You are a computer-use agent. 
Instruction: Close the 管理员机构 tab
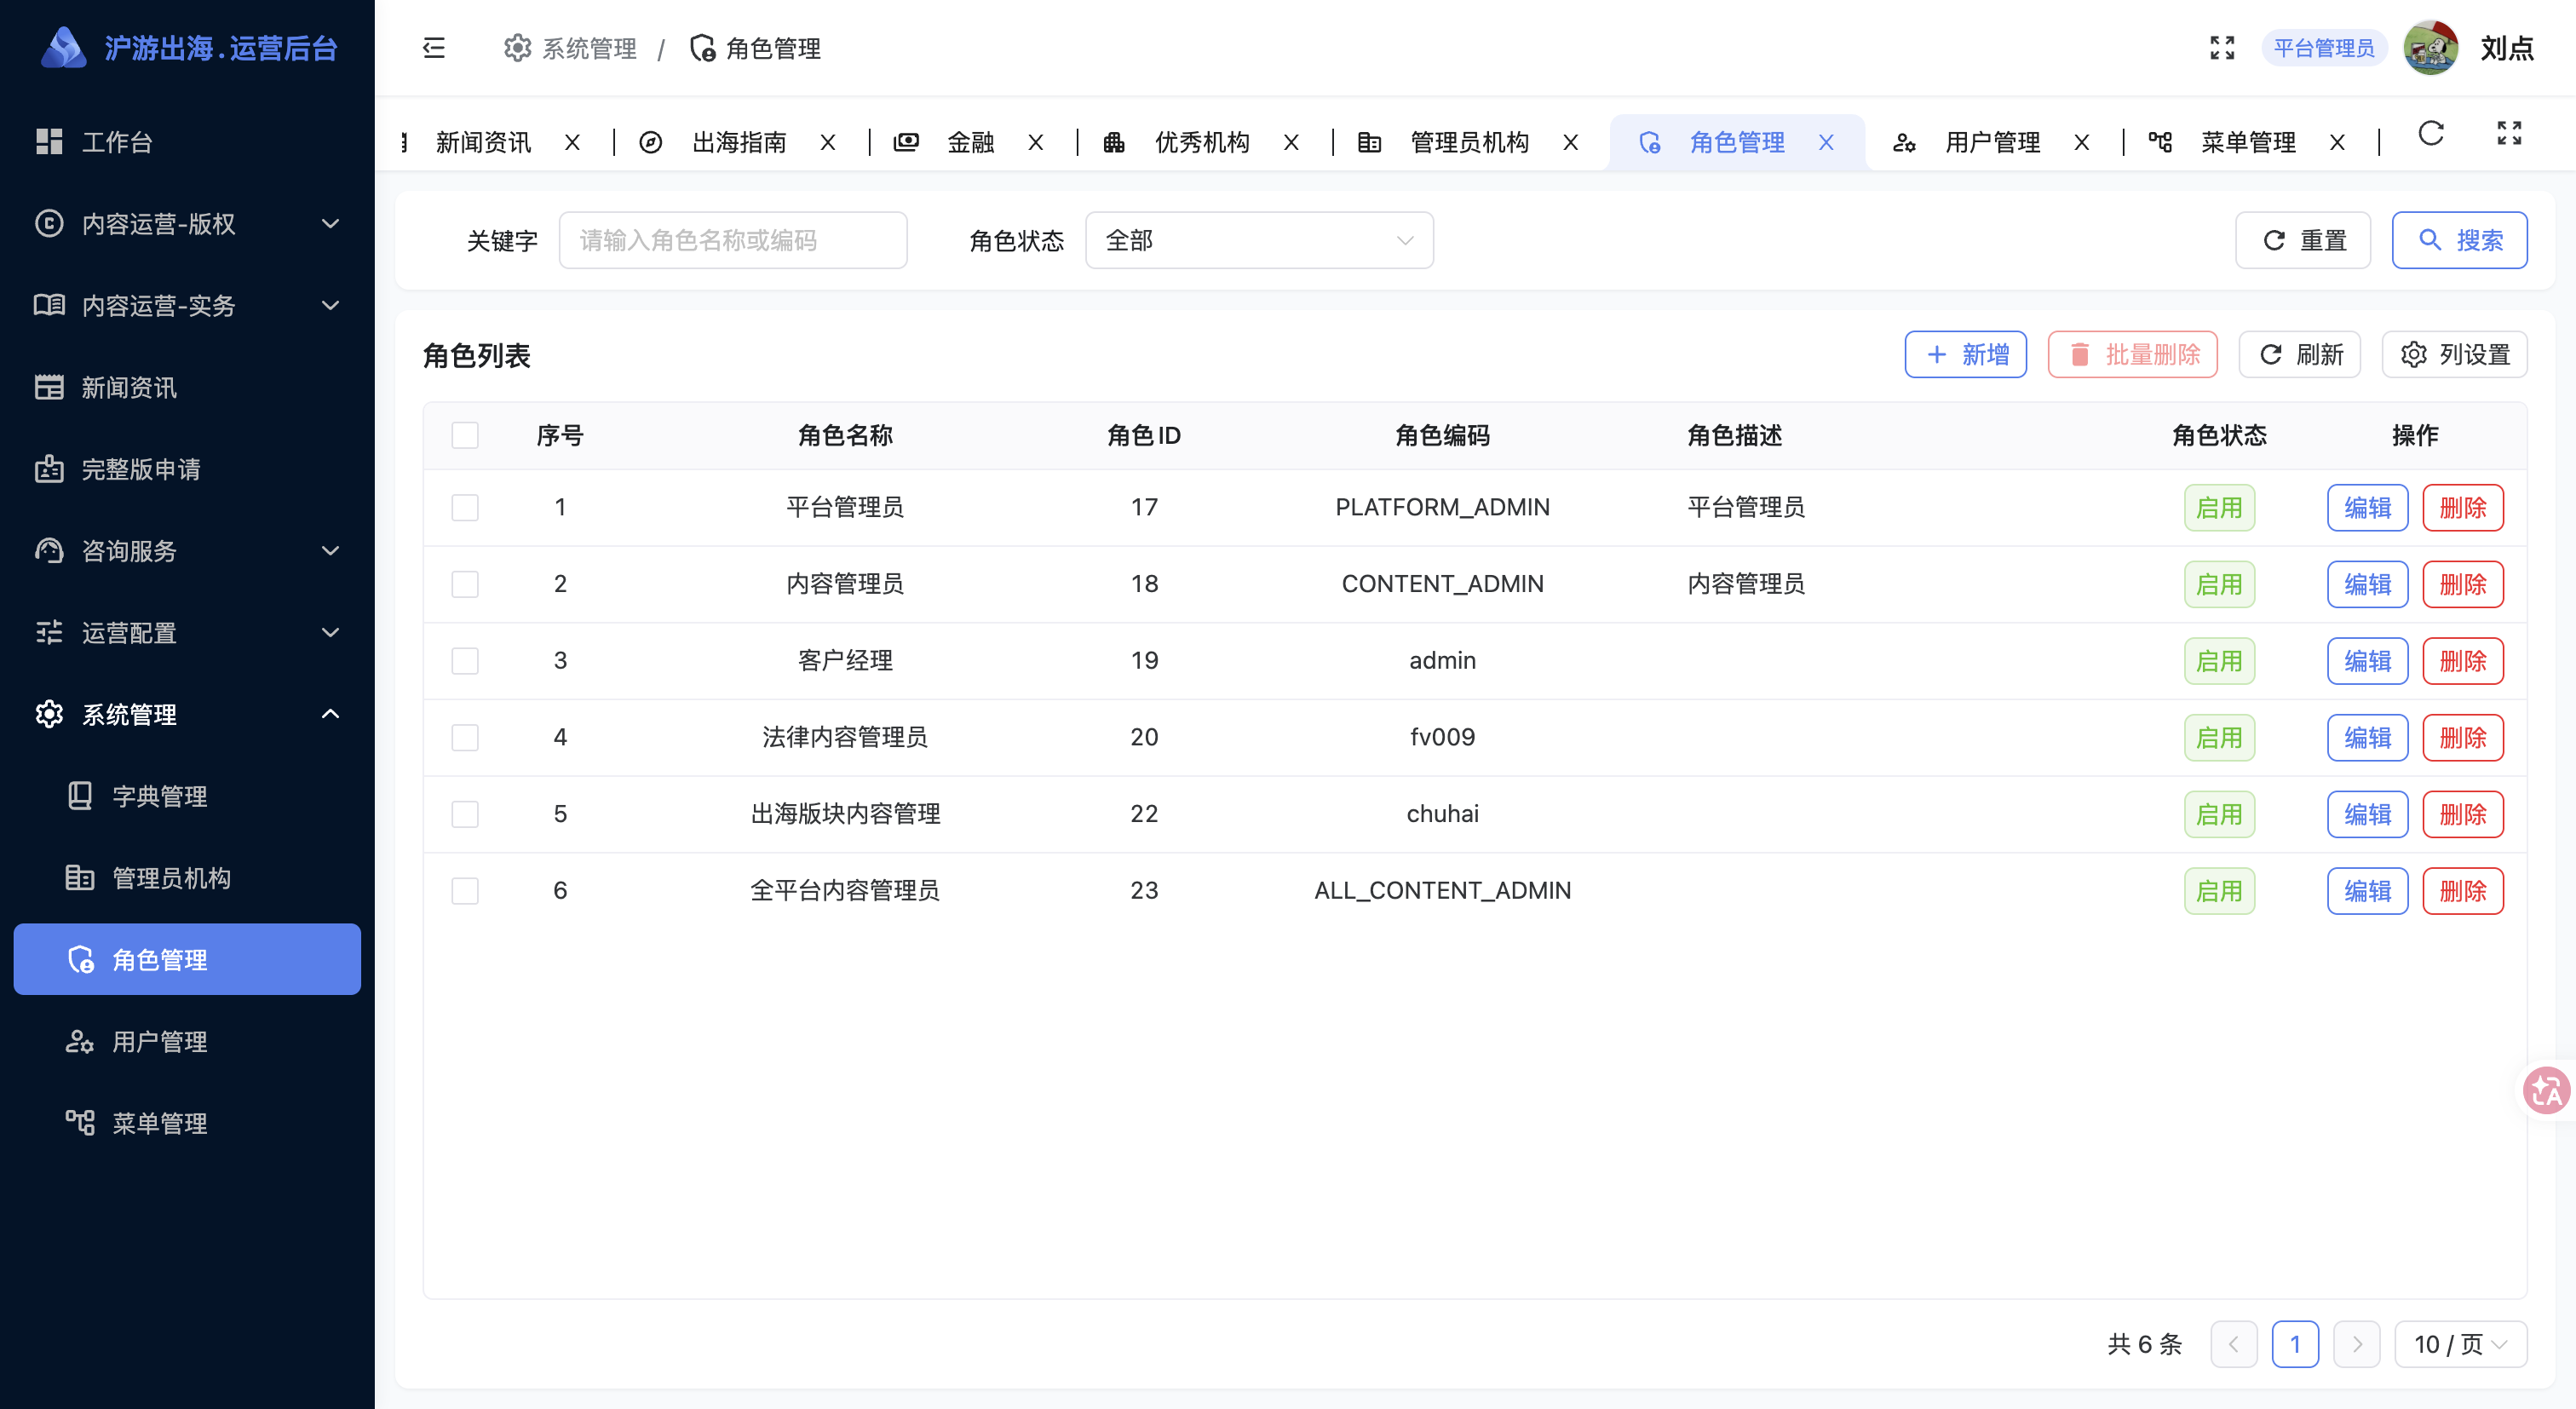[x=1571, y=143]
